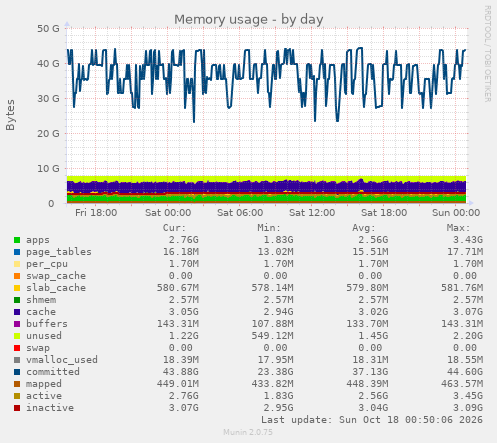Click cache average value 3.02G
The image size is (497, 443).
[x=373, y=312]
